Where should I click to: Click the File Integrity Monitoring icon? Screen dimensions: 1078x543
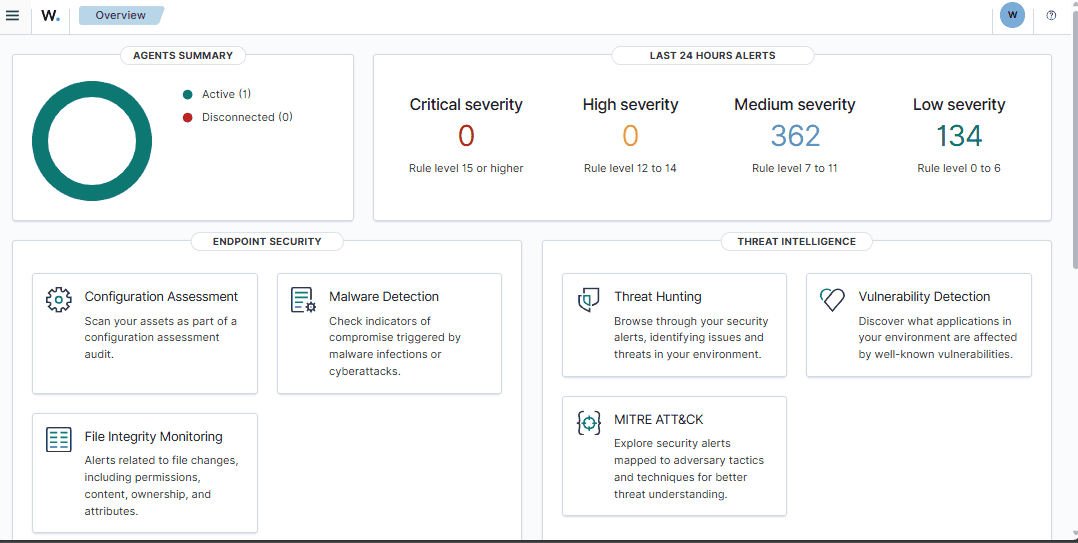pyautogui.click(x=59, y=439)
